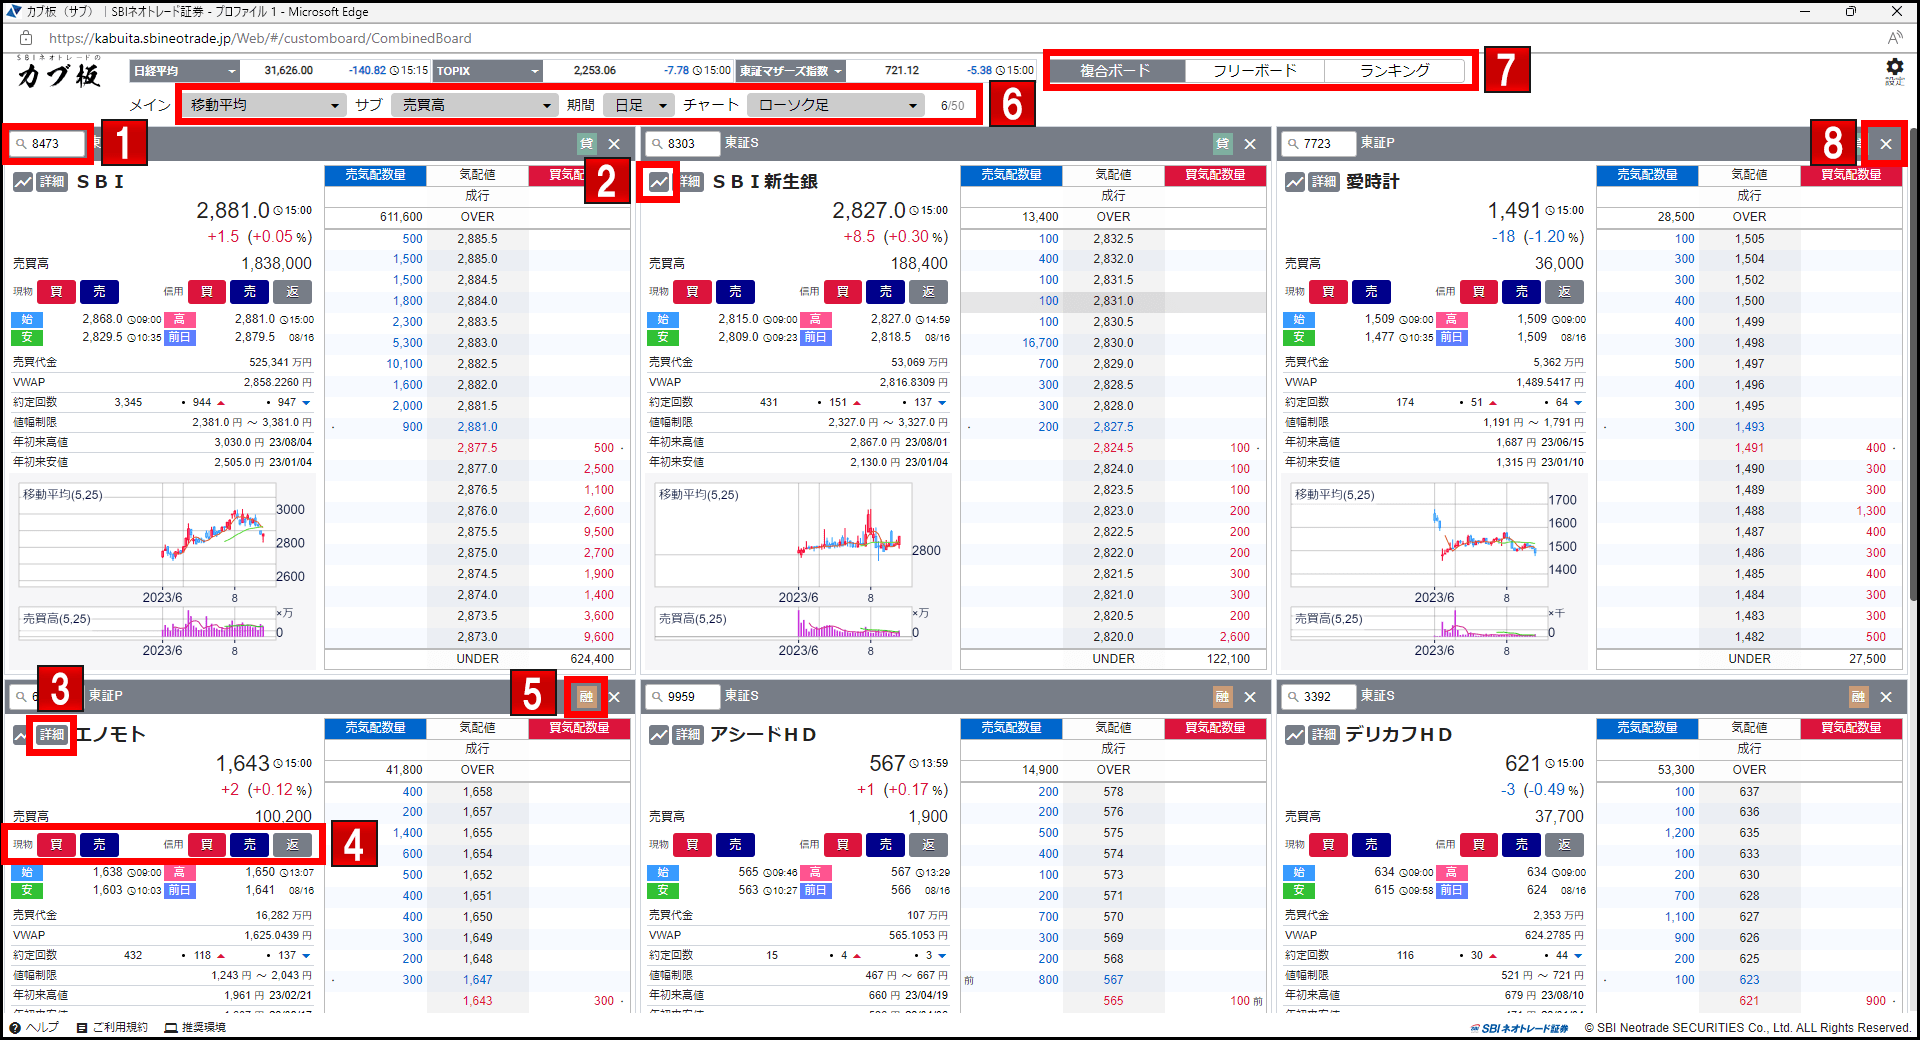Click 信用 買 button for 愛時計
Screen dimensions: 1920x1040
click(x=1478, y=292)
